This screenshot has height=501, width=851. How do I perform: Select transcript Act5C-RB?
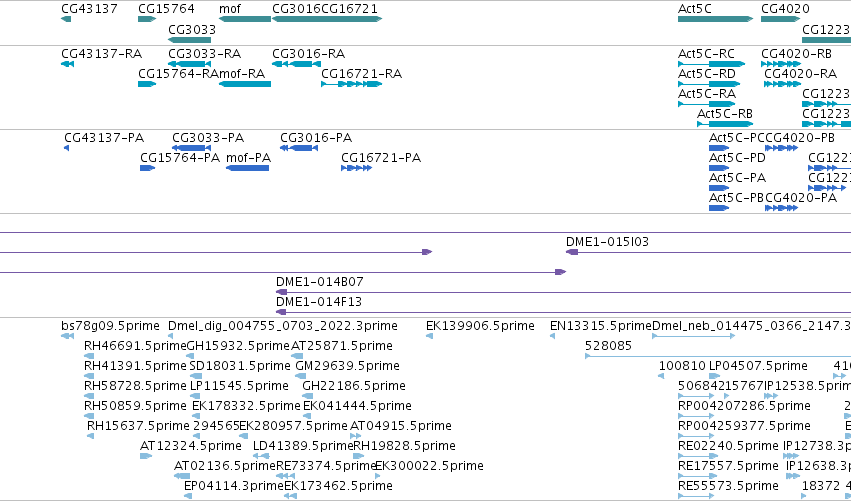pos(725,124)
